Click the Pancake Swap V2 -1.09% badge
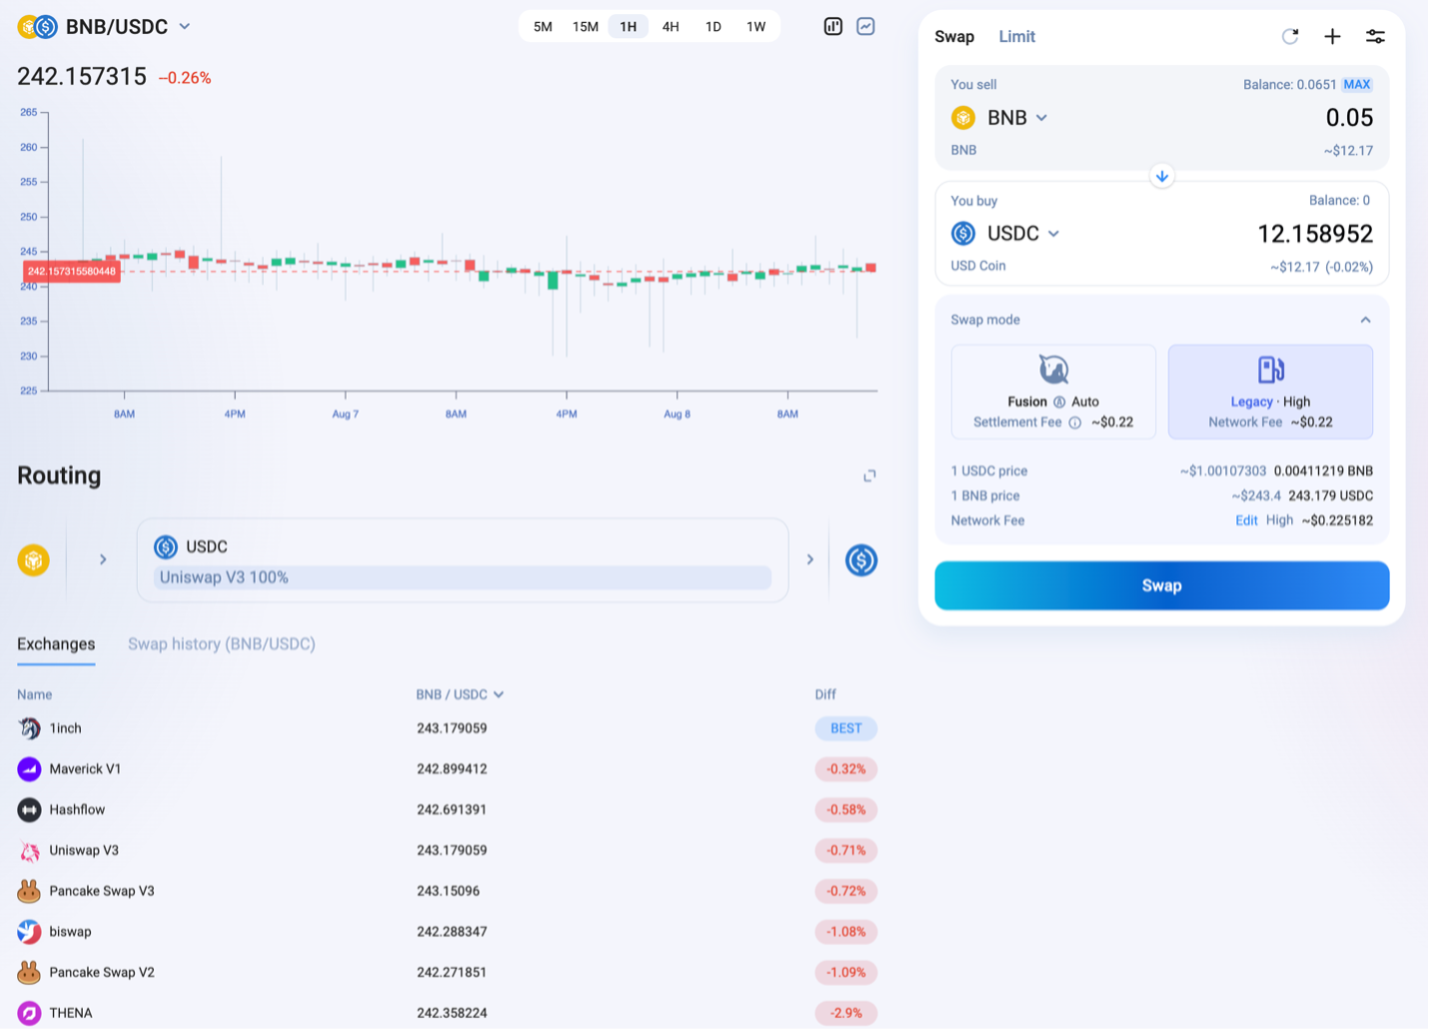Image resolution: width=1430 pixels, height=1035 pixels. pyautogui.click(x=846, y=972)
